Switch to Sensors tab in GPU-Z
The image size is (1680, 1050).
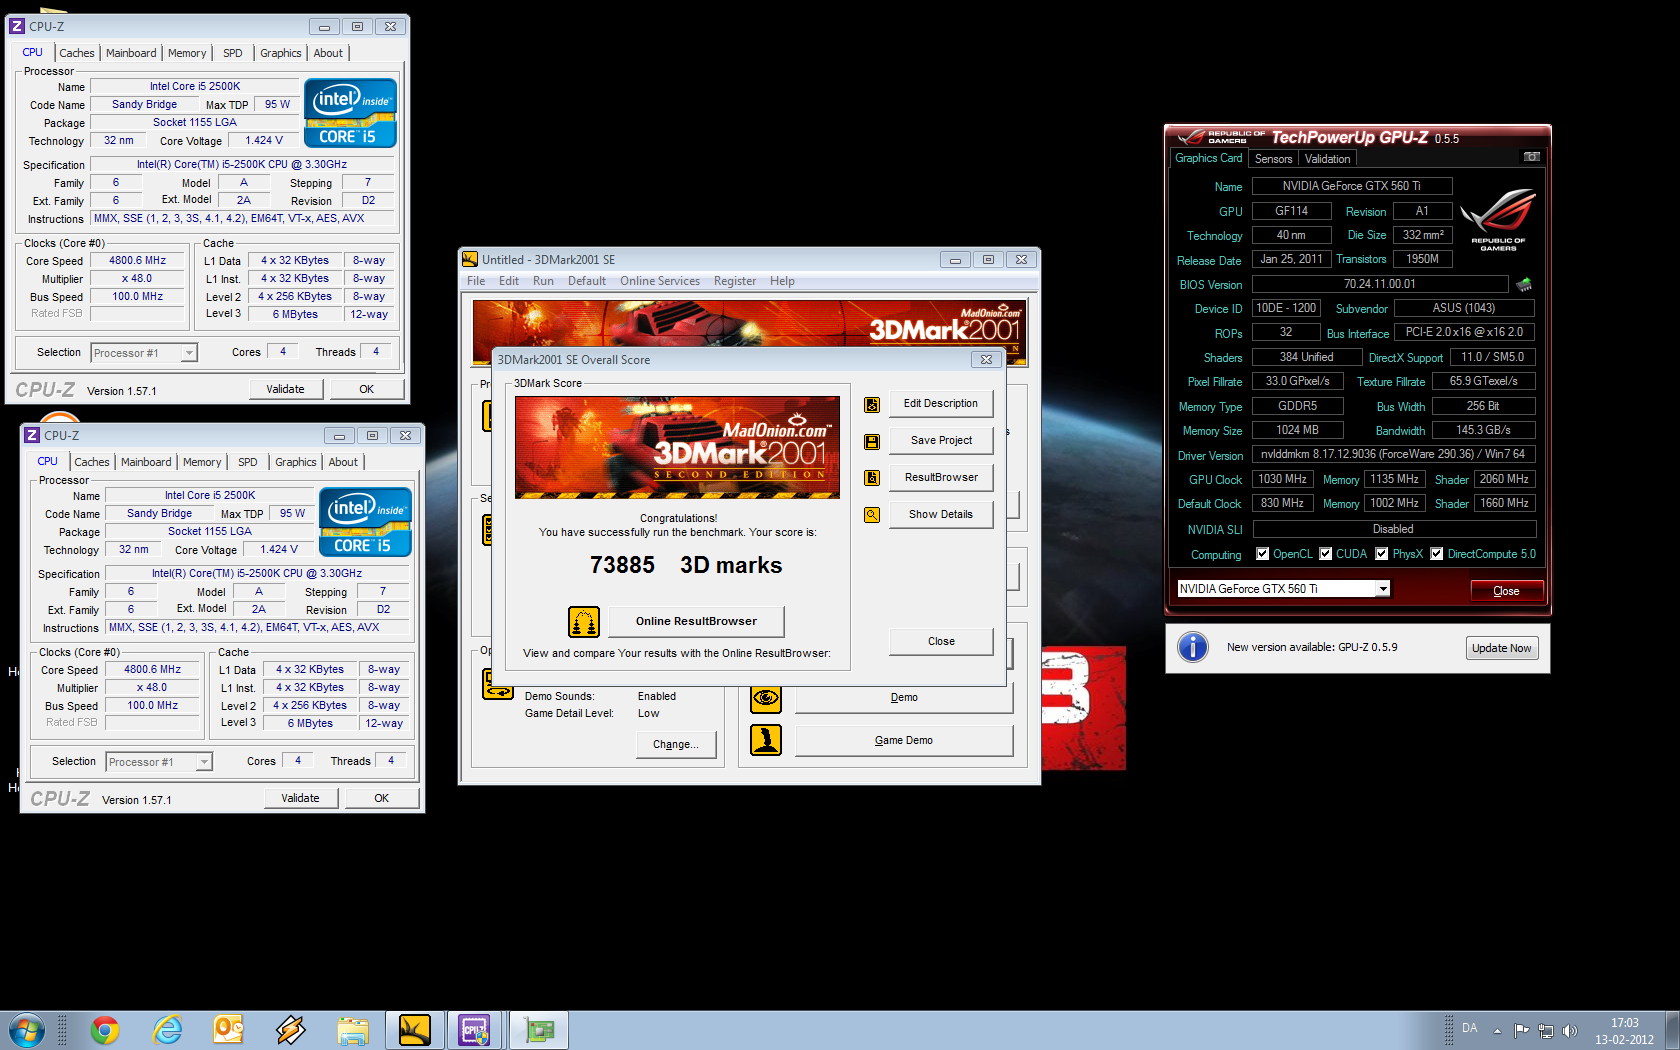coord(1274,159)
